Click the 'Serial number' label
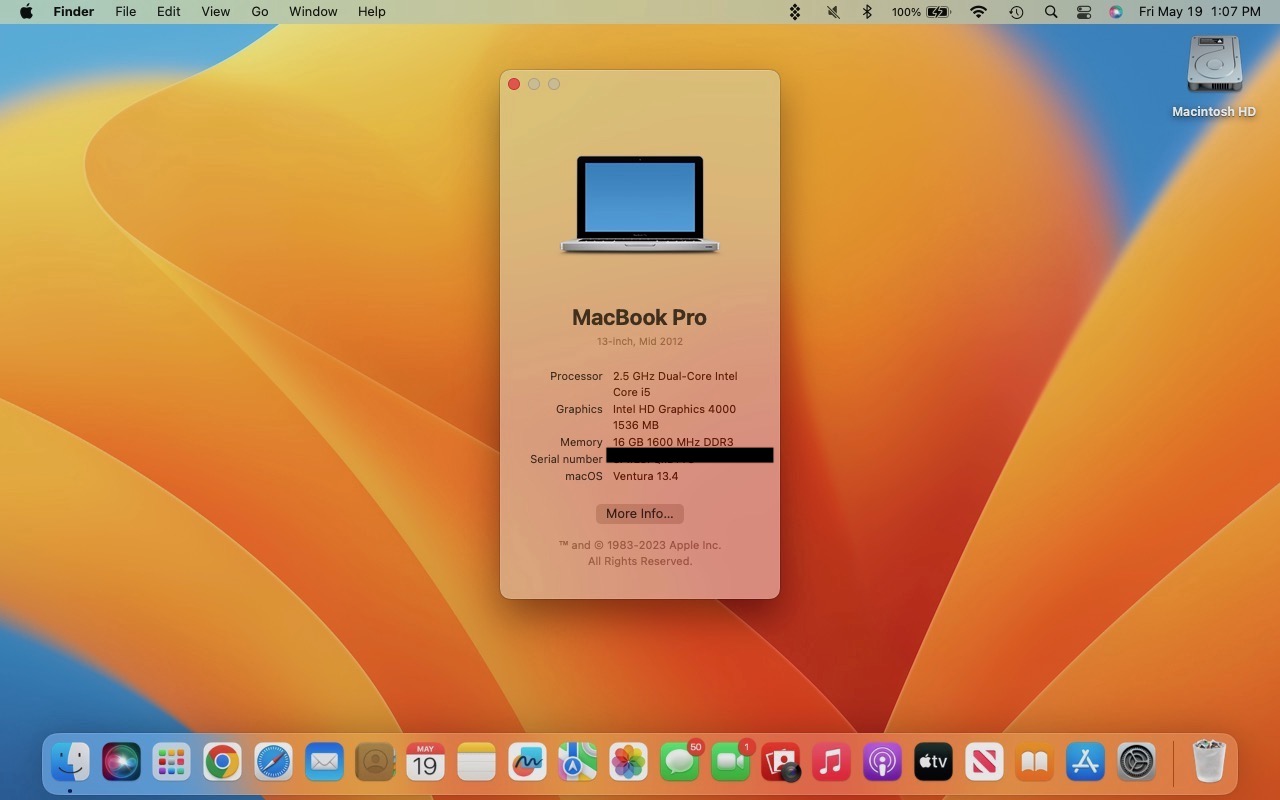The width and height of the screenshot is (1280, 800). click(x=566, y=460)
